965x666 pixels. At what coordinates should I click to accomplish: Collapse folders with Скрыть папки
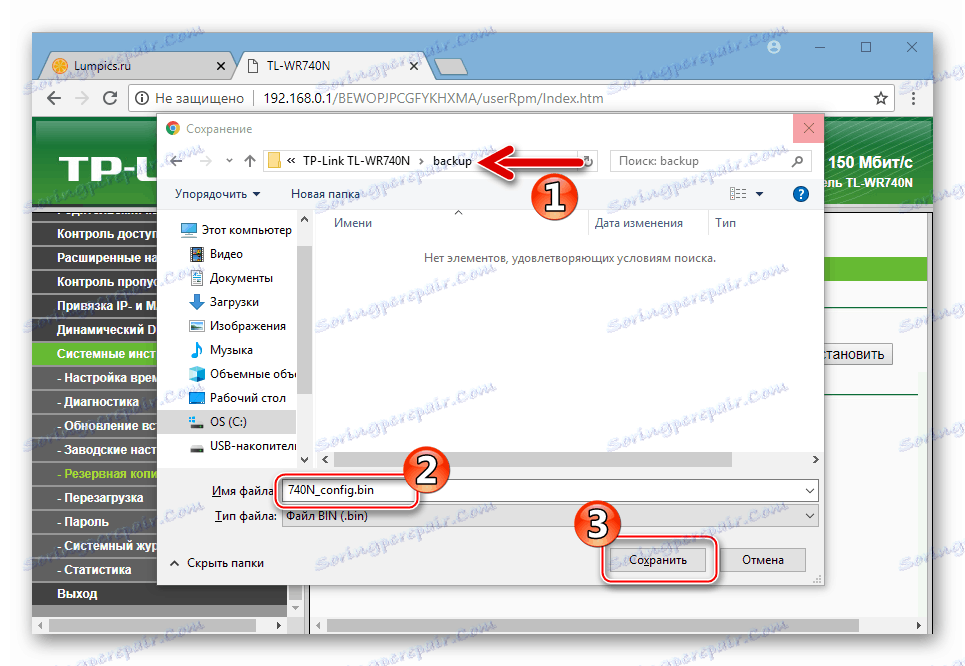[217, 563]
